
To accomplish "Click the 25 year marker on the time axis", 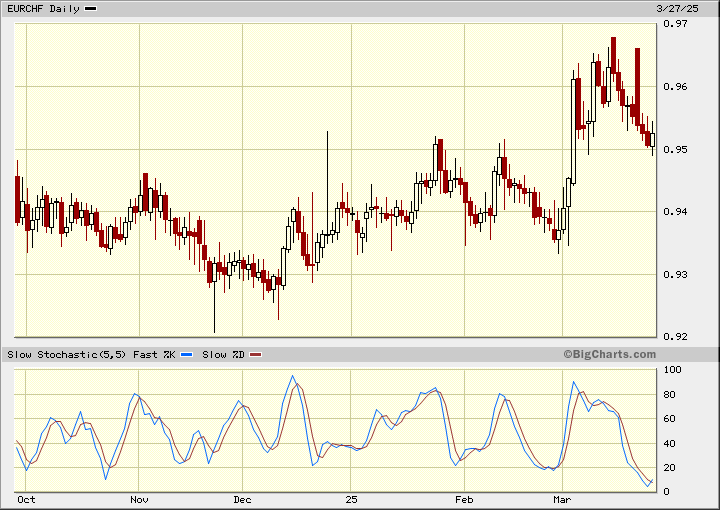I will click(x=350, y=498).
